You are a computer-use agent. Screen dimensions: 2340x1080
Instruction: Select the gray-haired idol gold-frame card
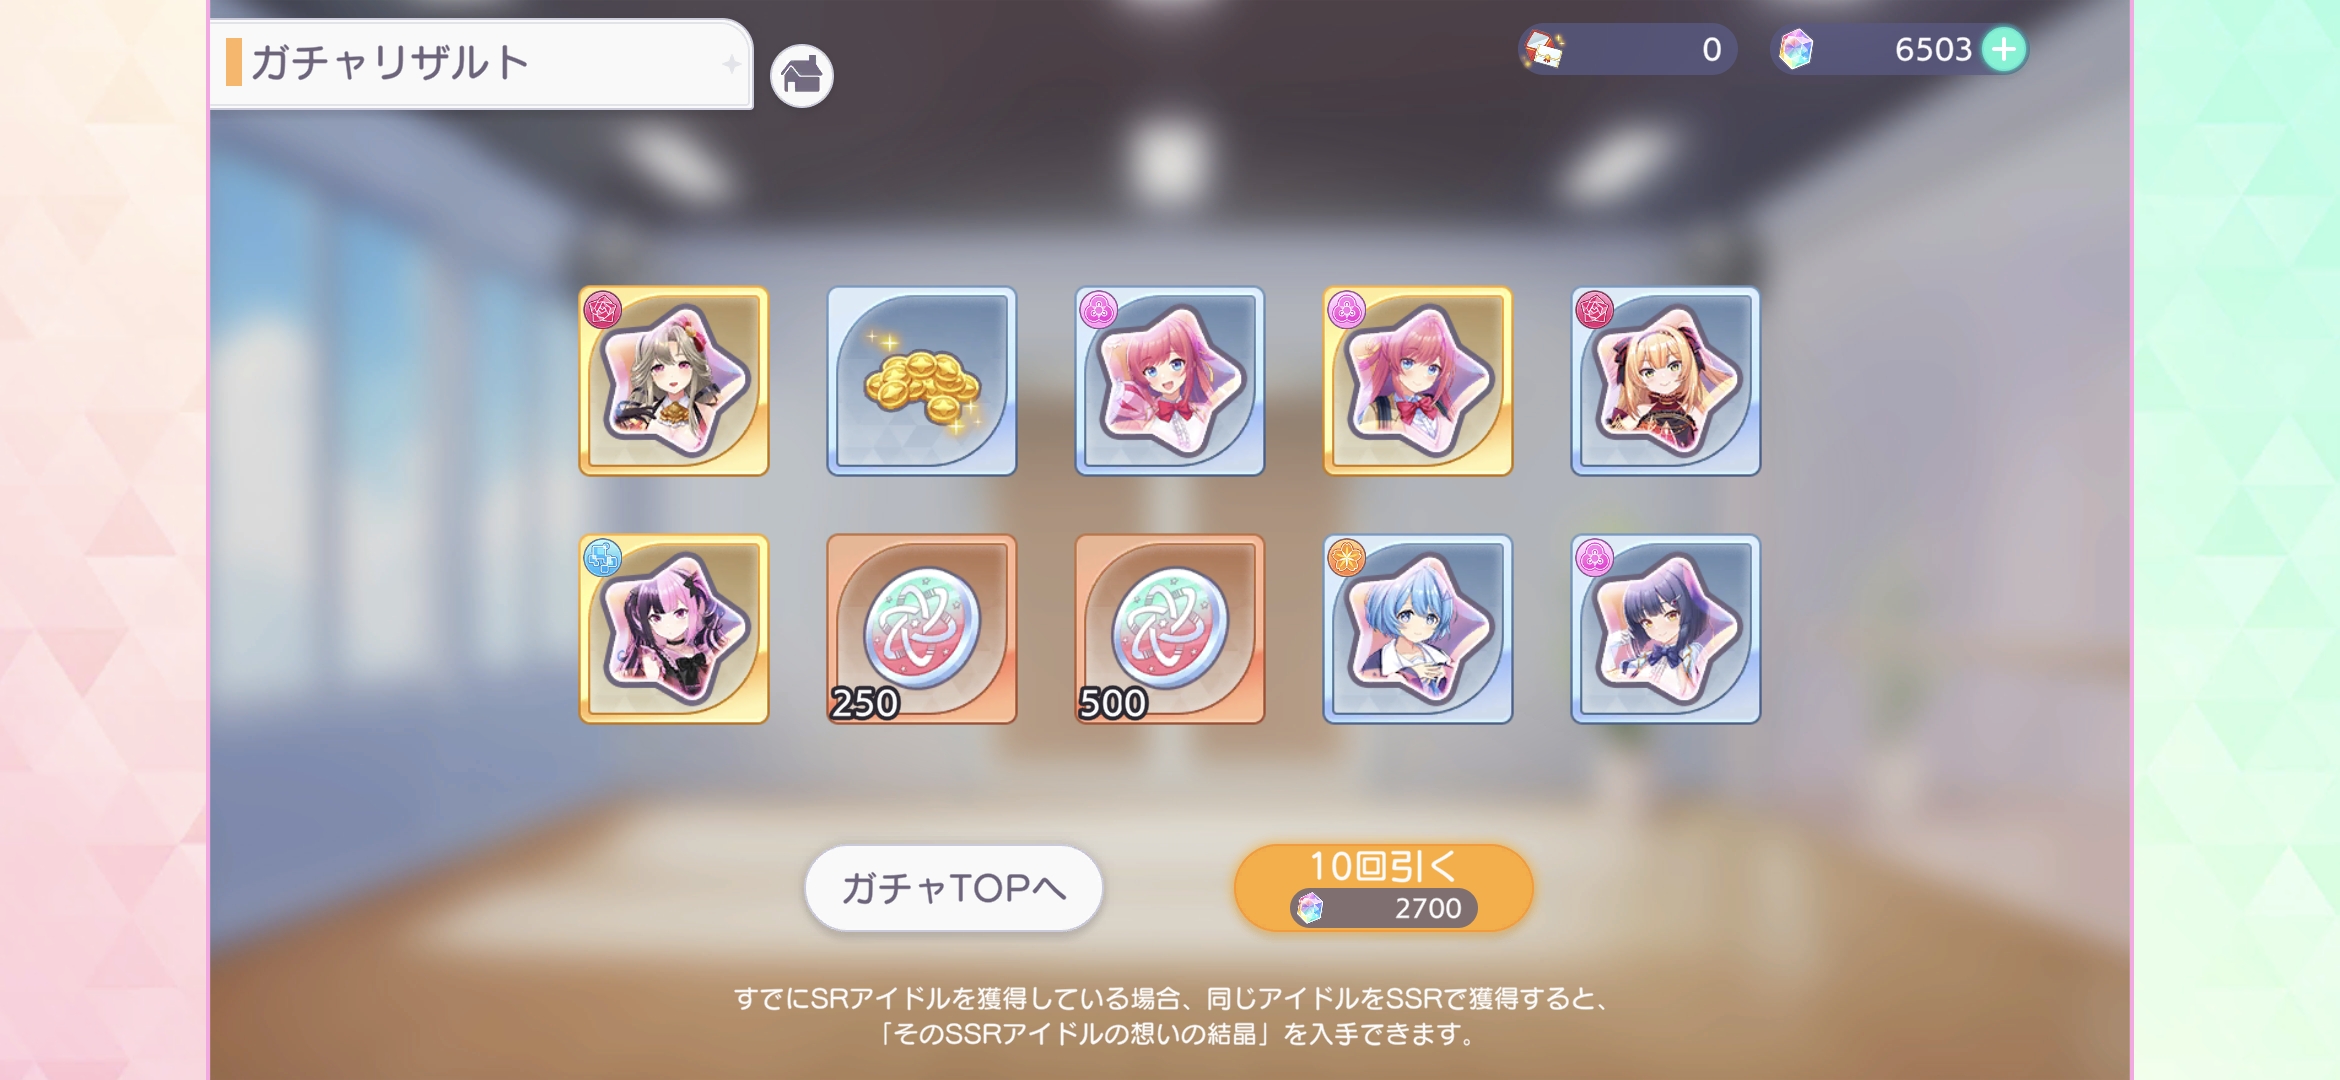(673, 381)
